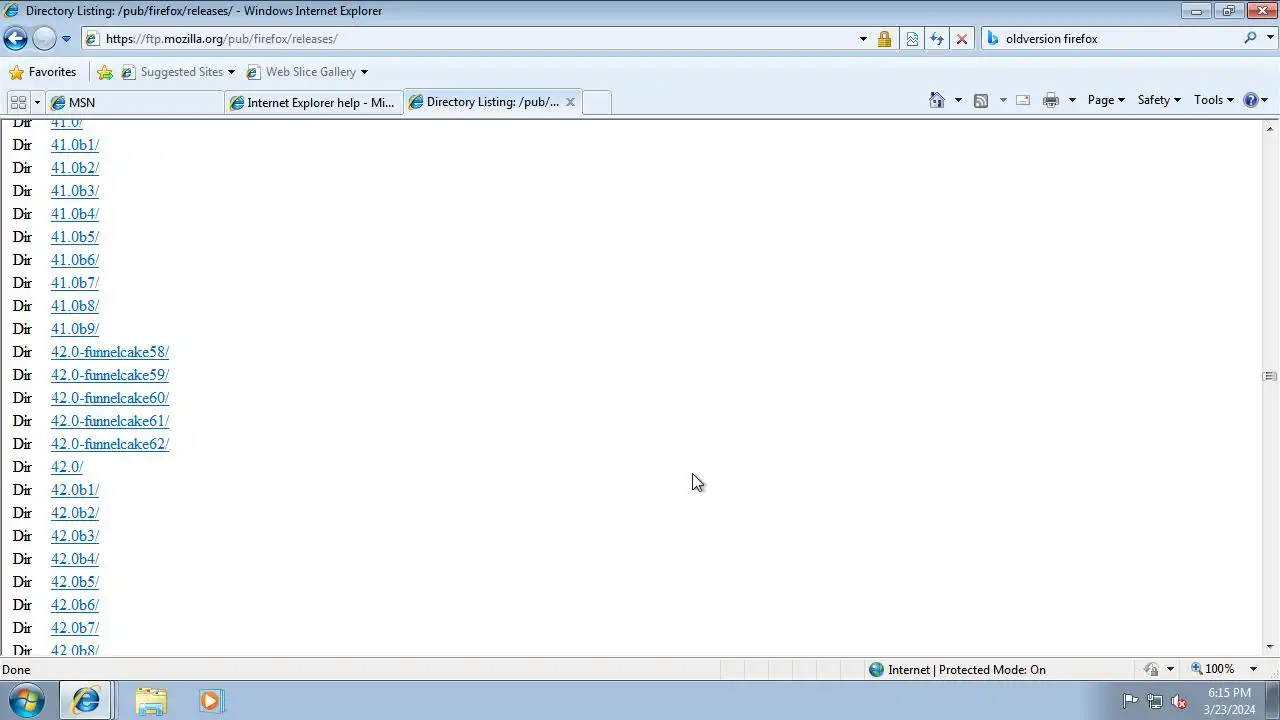Select the Directory Listing tab
This screenshot has width=1280, height=720.
coord(484,102)
